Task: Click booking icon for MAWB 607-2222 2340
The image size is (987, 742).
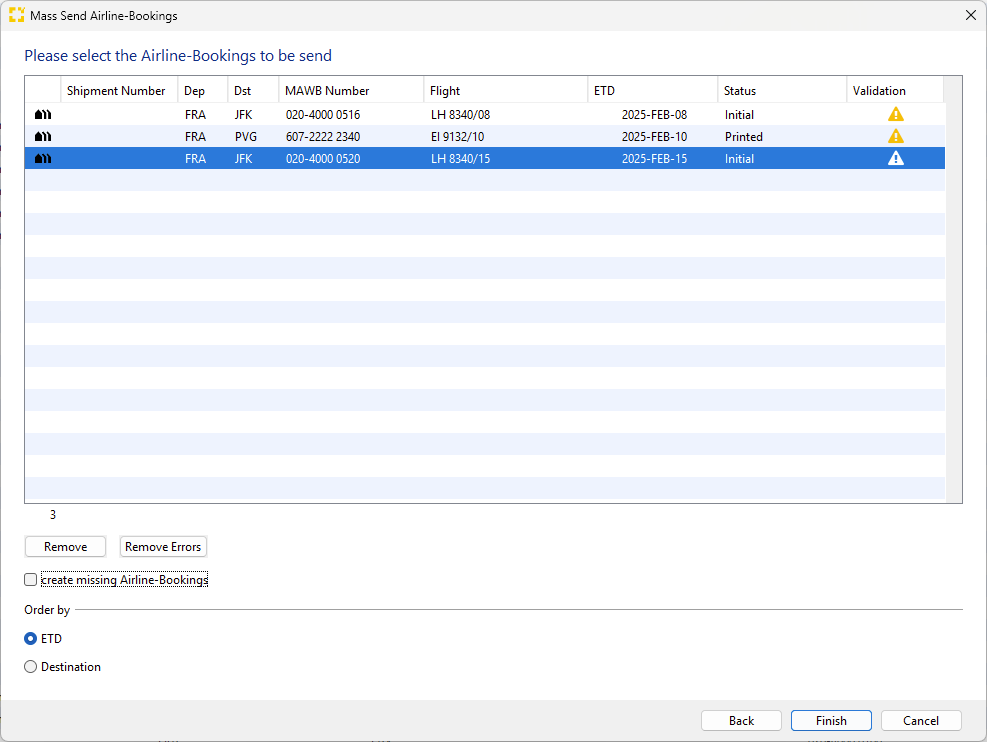Action: tap(43, 137)
